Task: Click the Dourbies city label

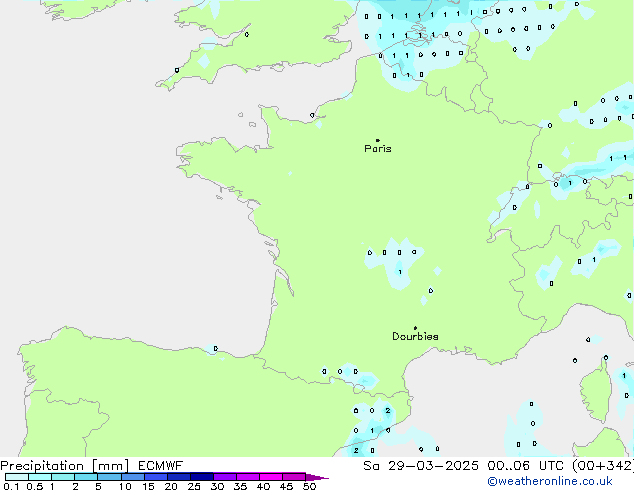Action: coord(415,336)
